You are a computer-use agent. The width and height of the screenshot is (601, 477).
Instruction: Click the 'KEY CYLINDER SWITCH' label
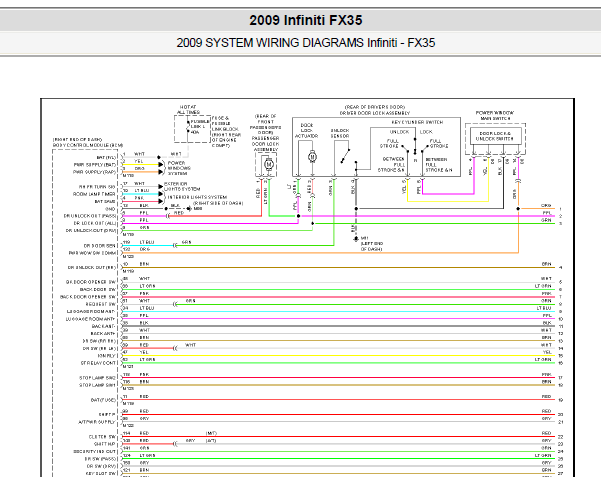pos(417,122)
